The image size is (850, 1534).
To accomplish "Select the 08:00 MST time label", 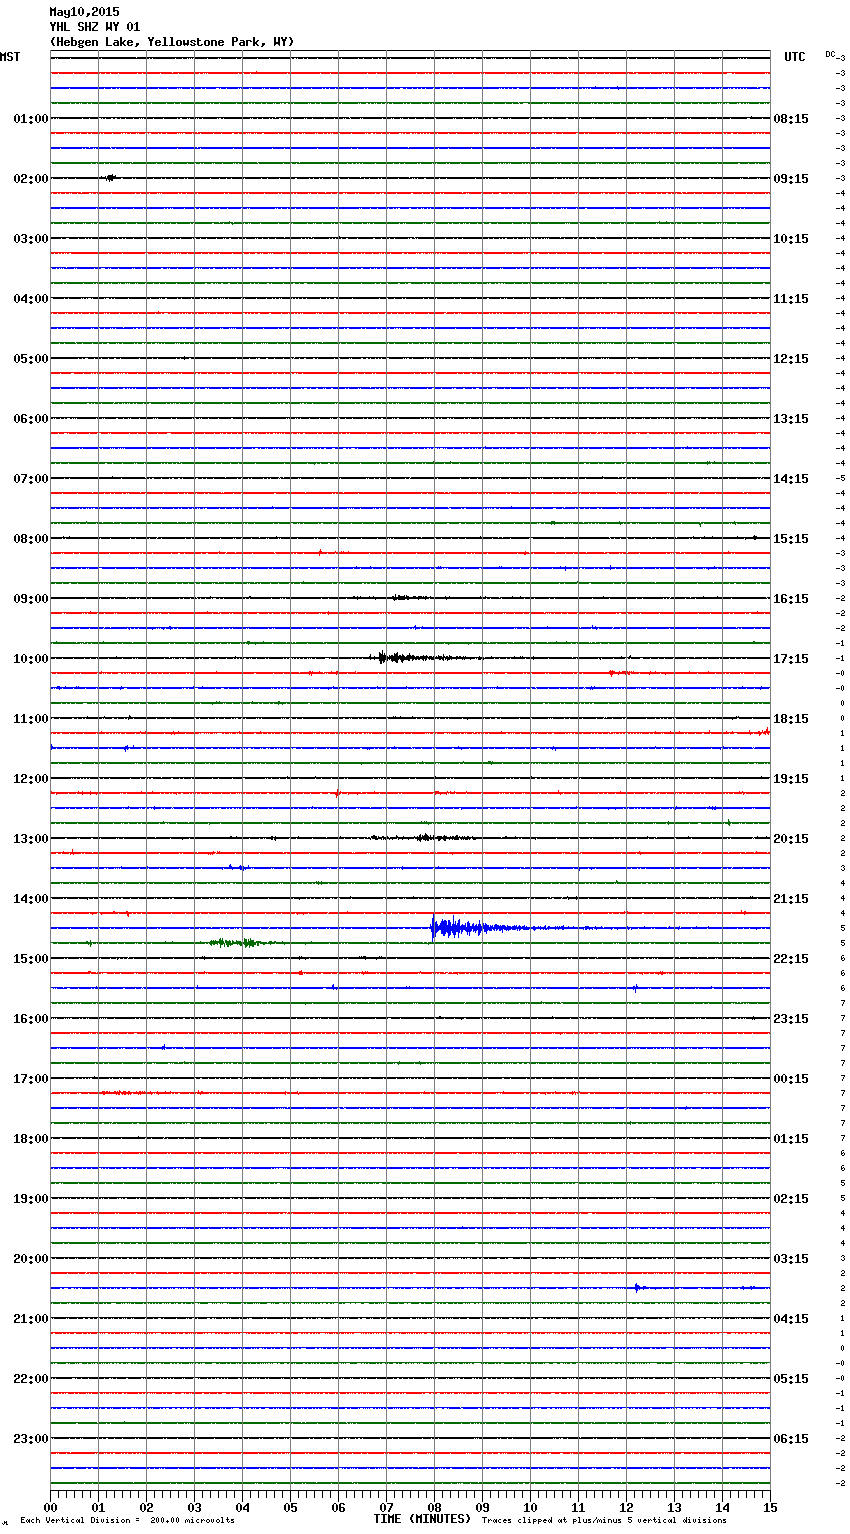I will [x=31, y=539].
